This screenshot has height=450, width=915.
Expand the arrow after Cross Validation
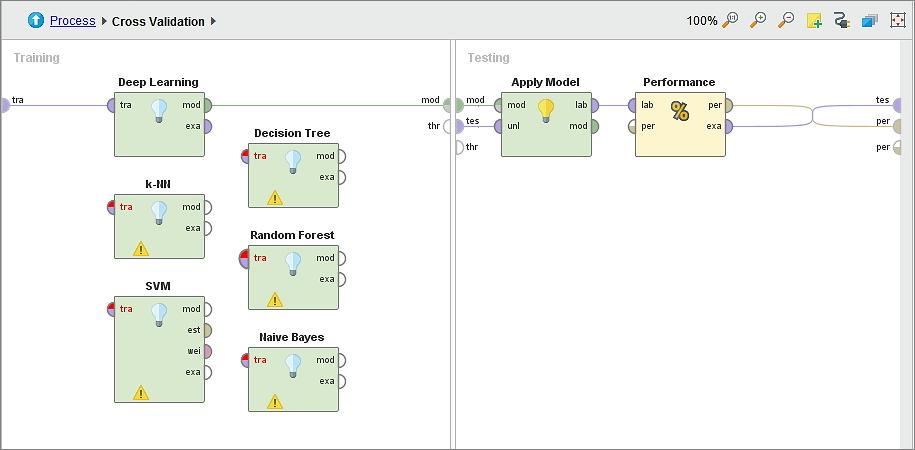[x=213, y=21]
